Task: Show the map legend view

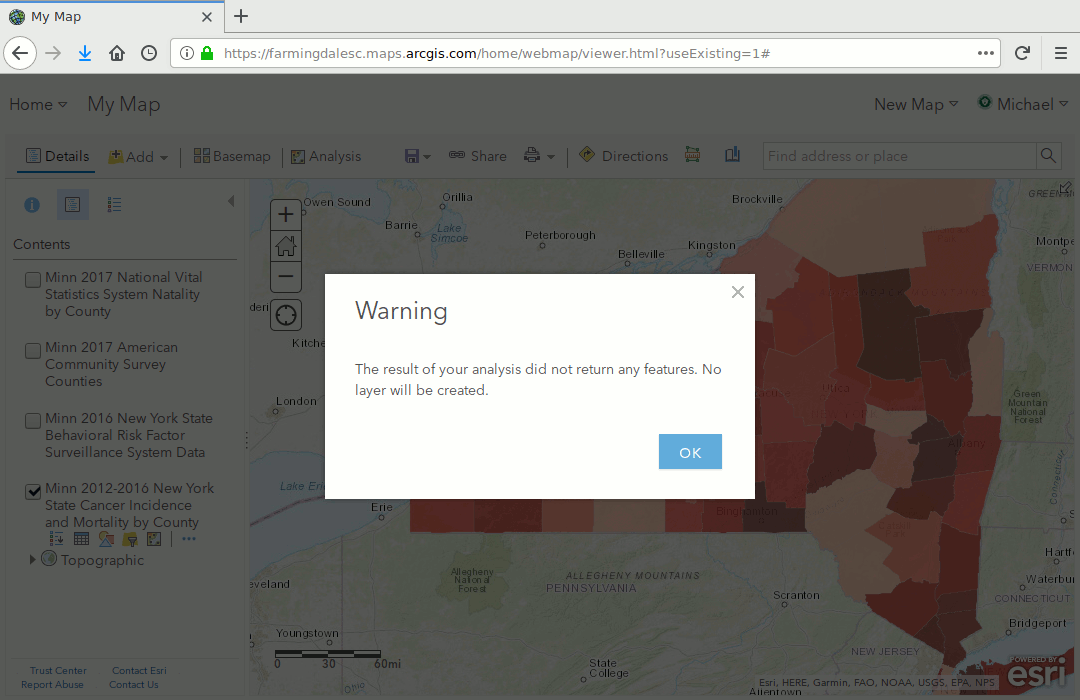Action: 115,205
